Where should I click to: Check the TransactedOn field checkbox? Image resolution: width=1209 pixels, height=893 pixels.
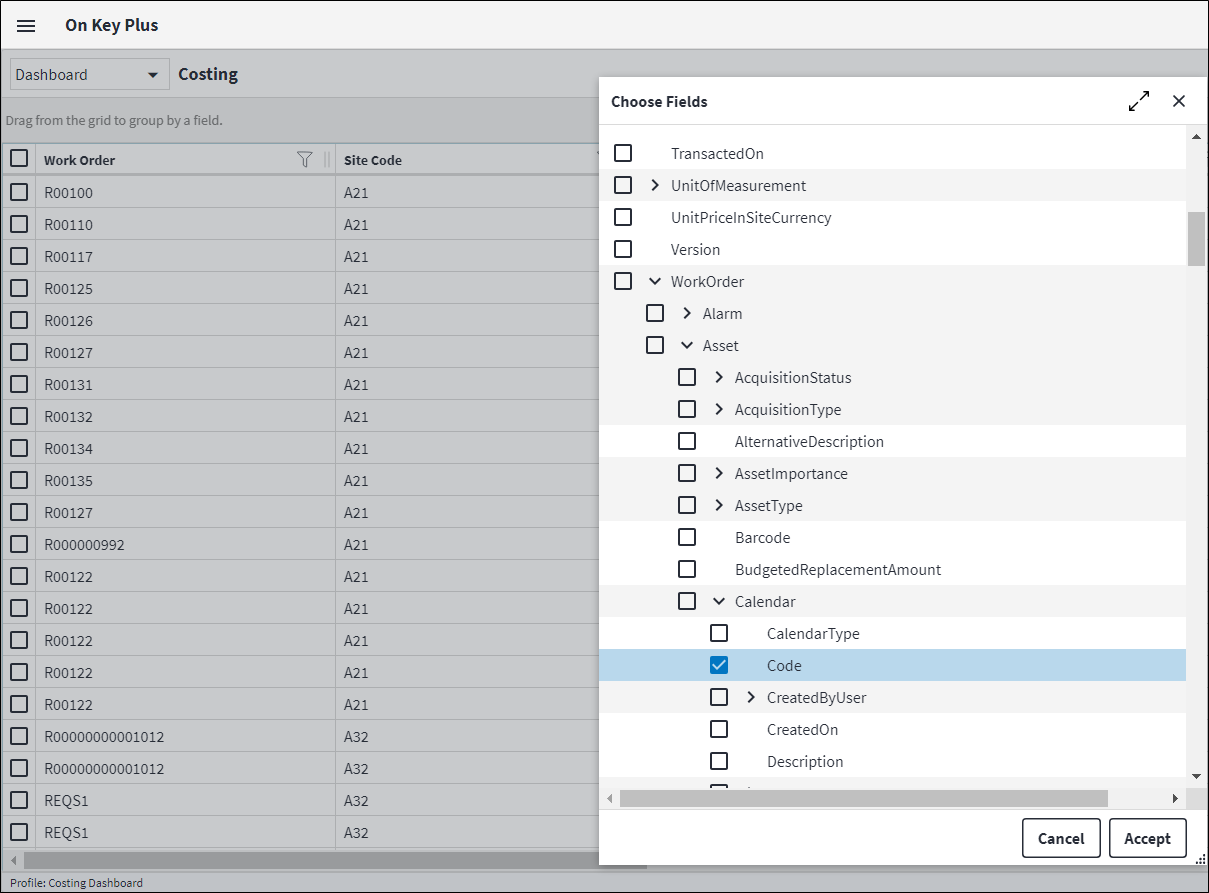[x=623, y=153]
